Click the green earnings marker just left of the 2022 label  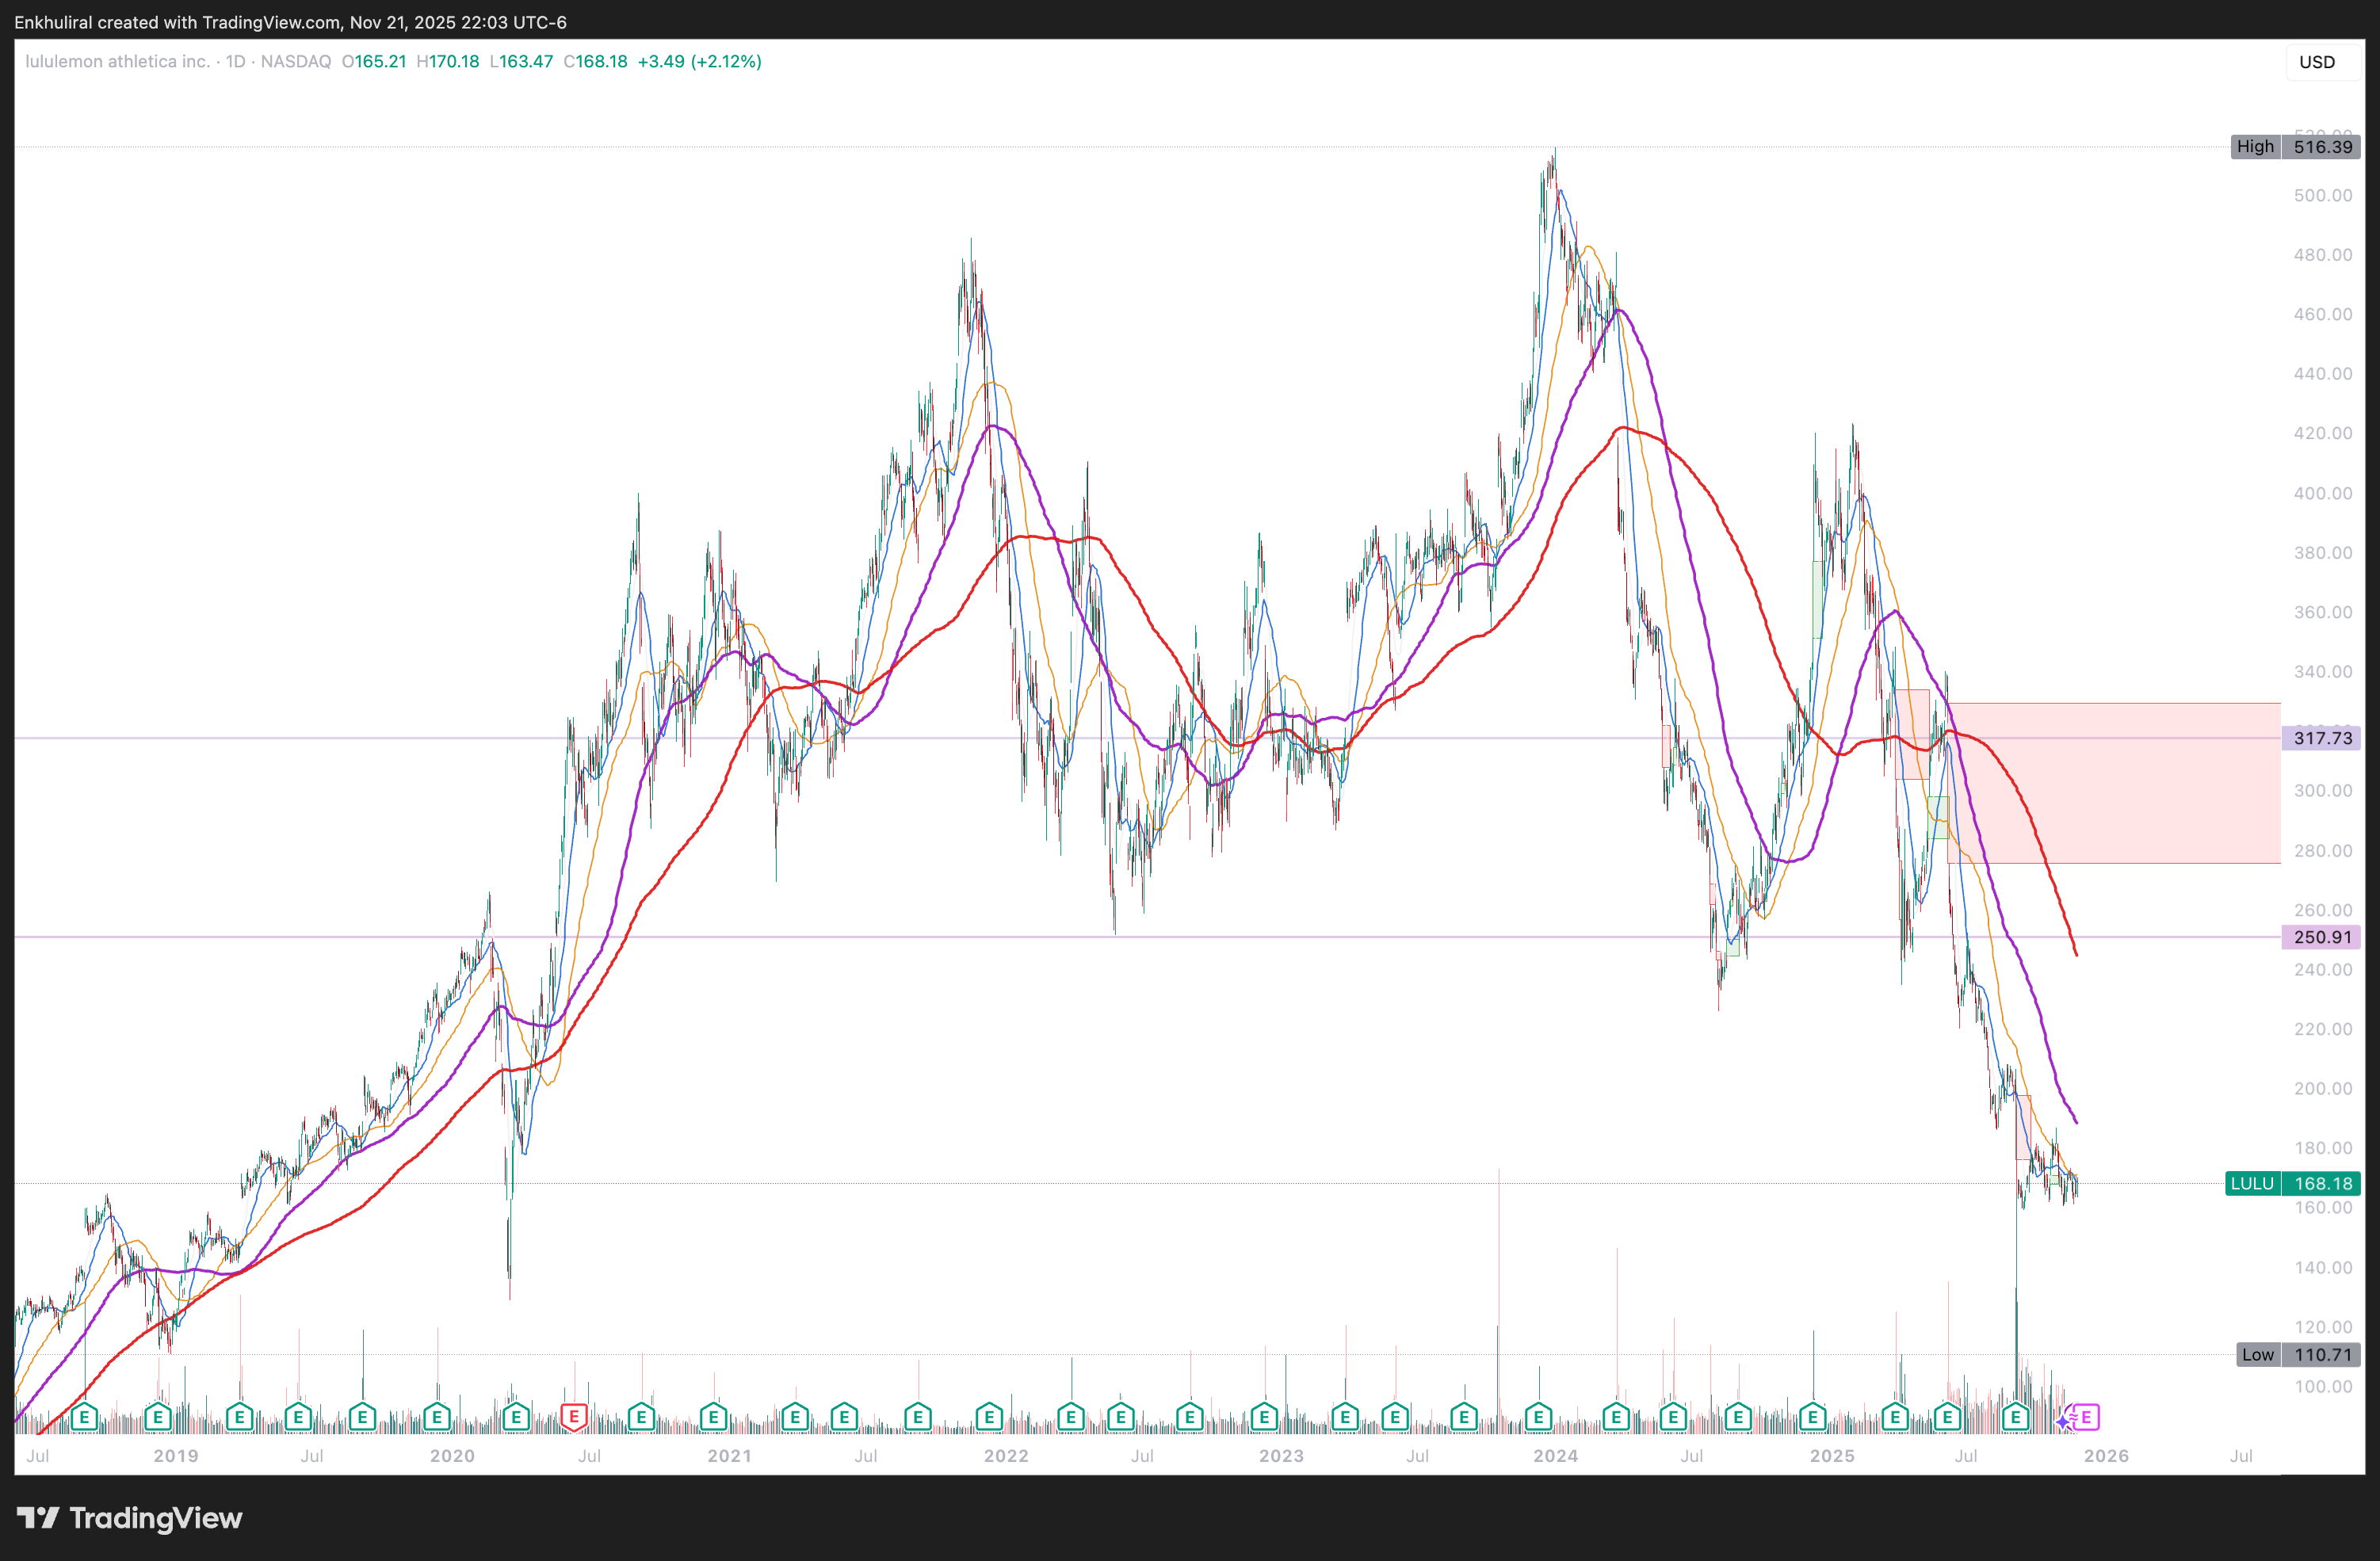pyautogui.click(x=989, y=1417)
